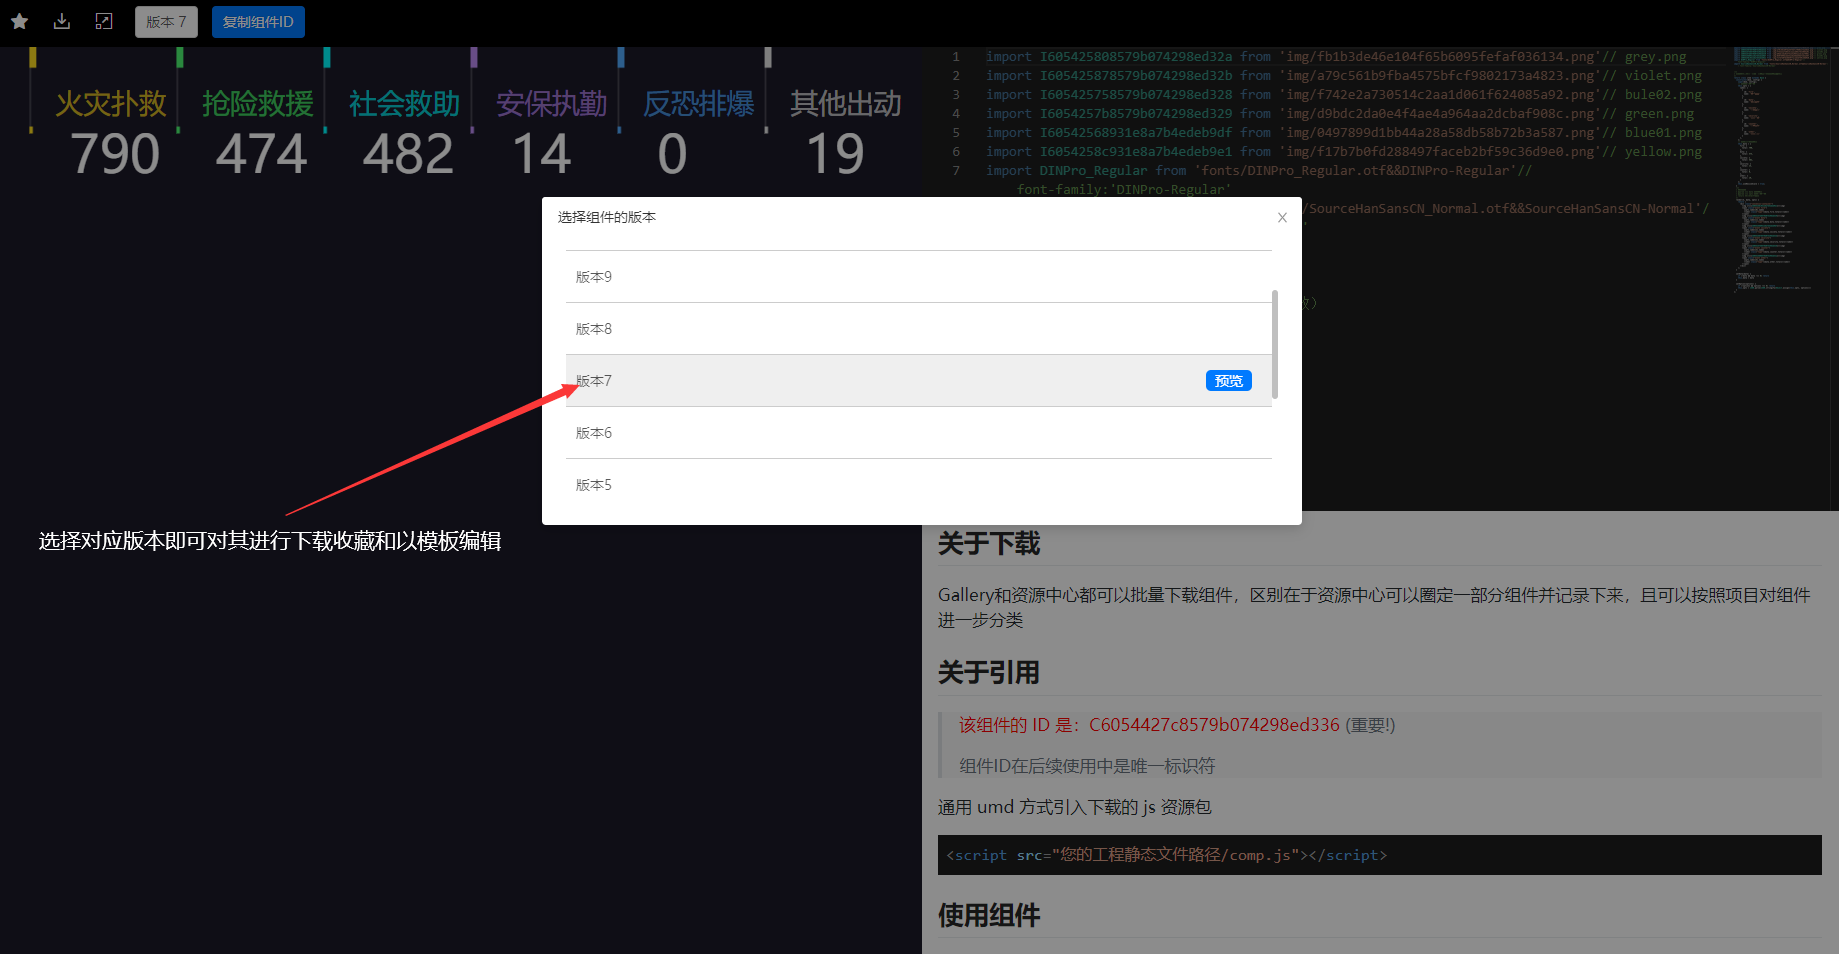Screen dimensions: 1839x954
Task: Click the 火灾扑救 statistic label
Action: click(111, 103)
